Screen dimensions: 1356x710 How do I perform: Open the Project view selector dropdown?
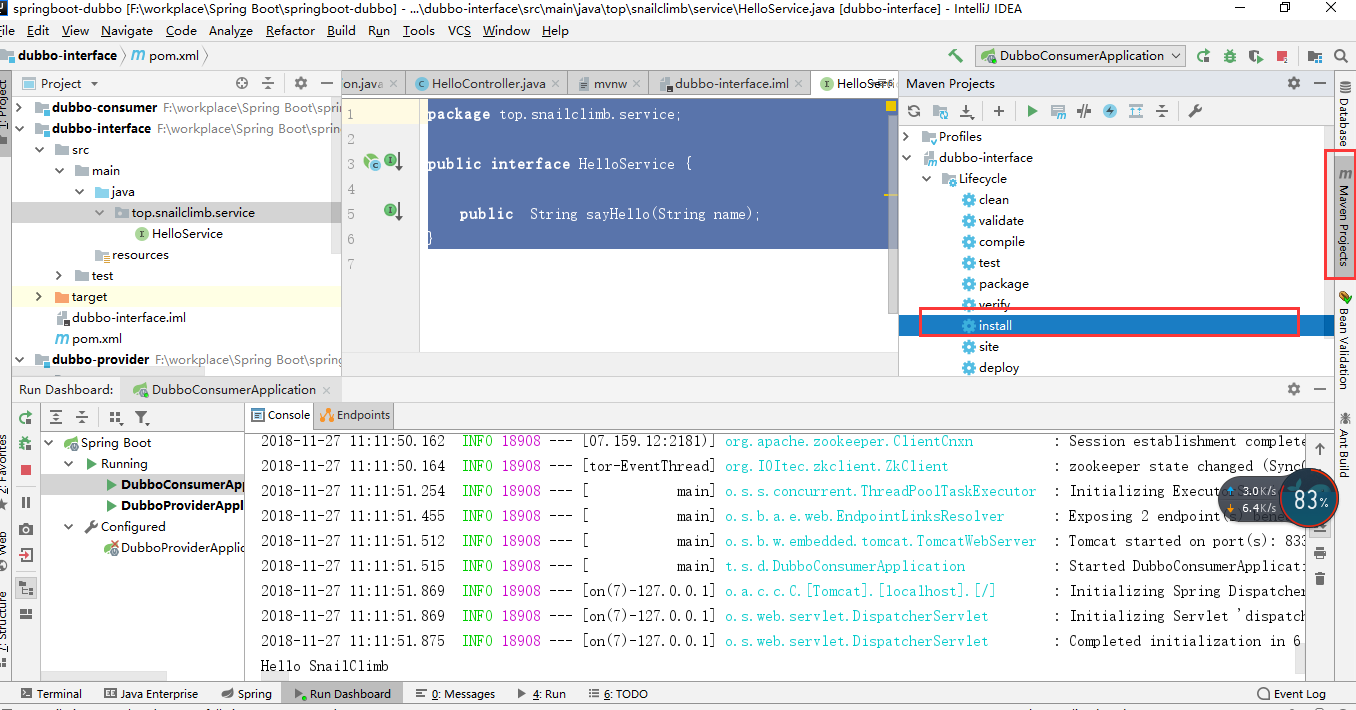tap(60, 84)
